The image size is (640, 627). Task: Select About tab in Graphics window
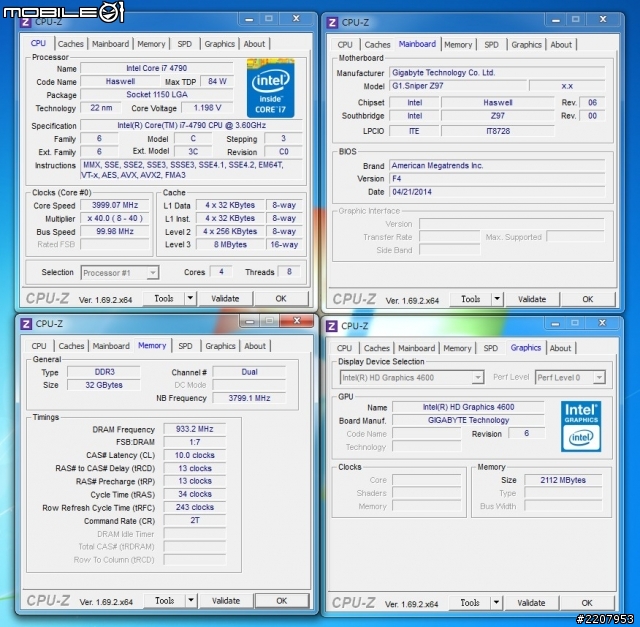tap(560, 348)
